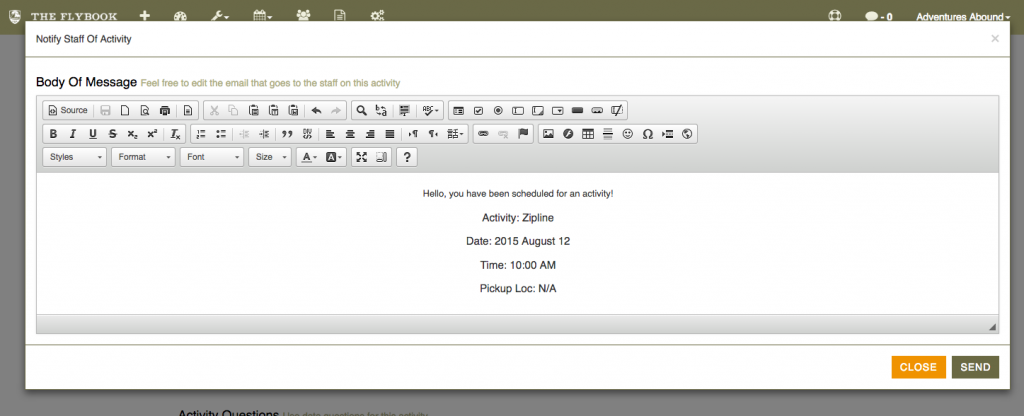Click the Print icon in editor toolbar
Image resolution: width=1024 pixels, height=416 pixels.
[165, 110]
